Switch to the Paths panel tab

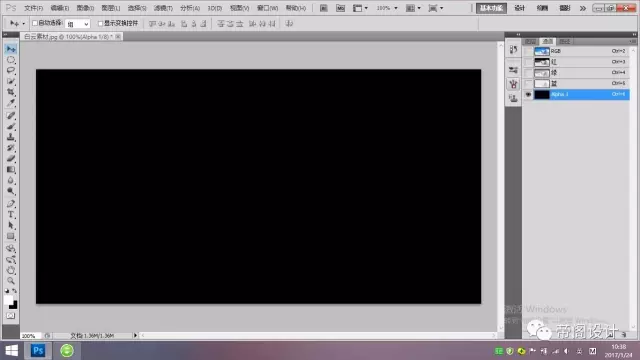click(564, 41)
